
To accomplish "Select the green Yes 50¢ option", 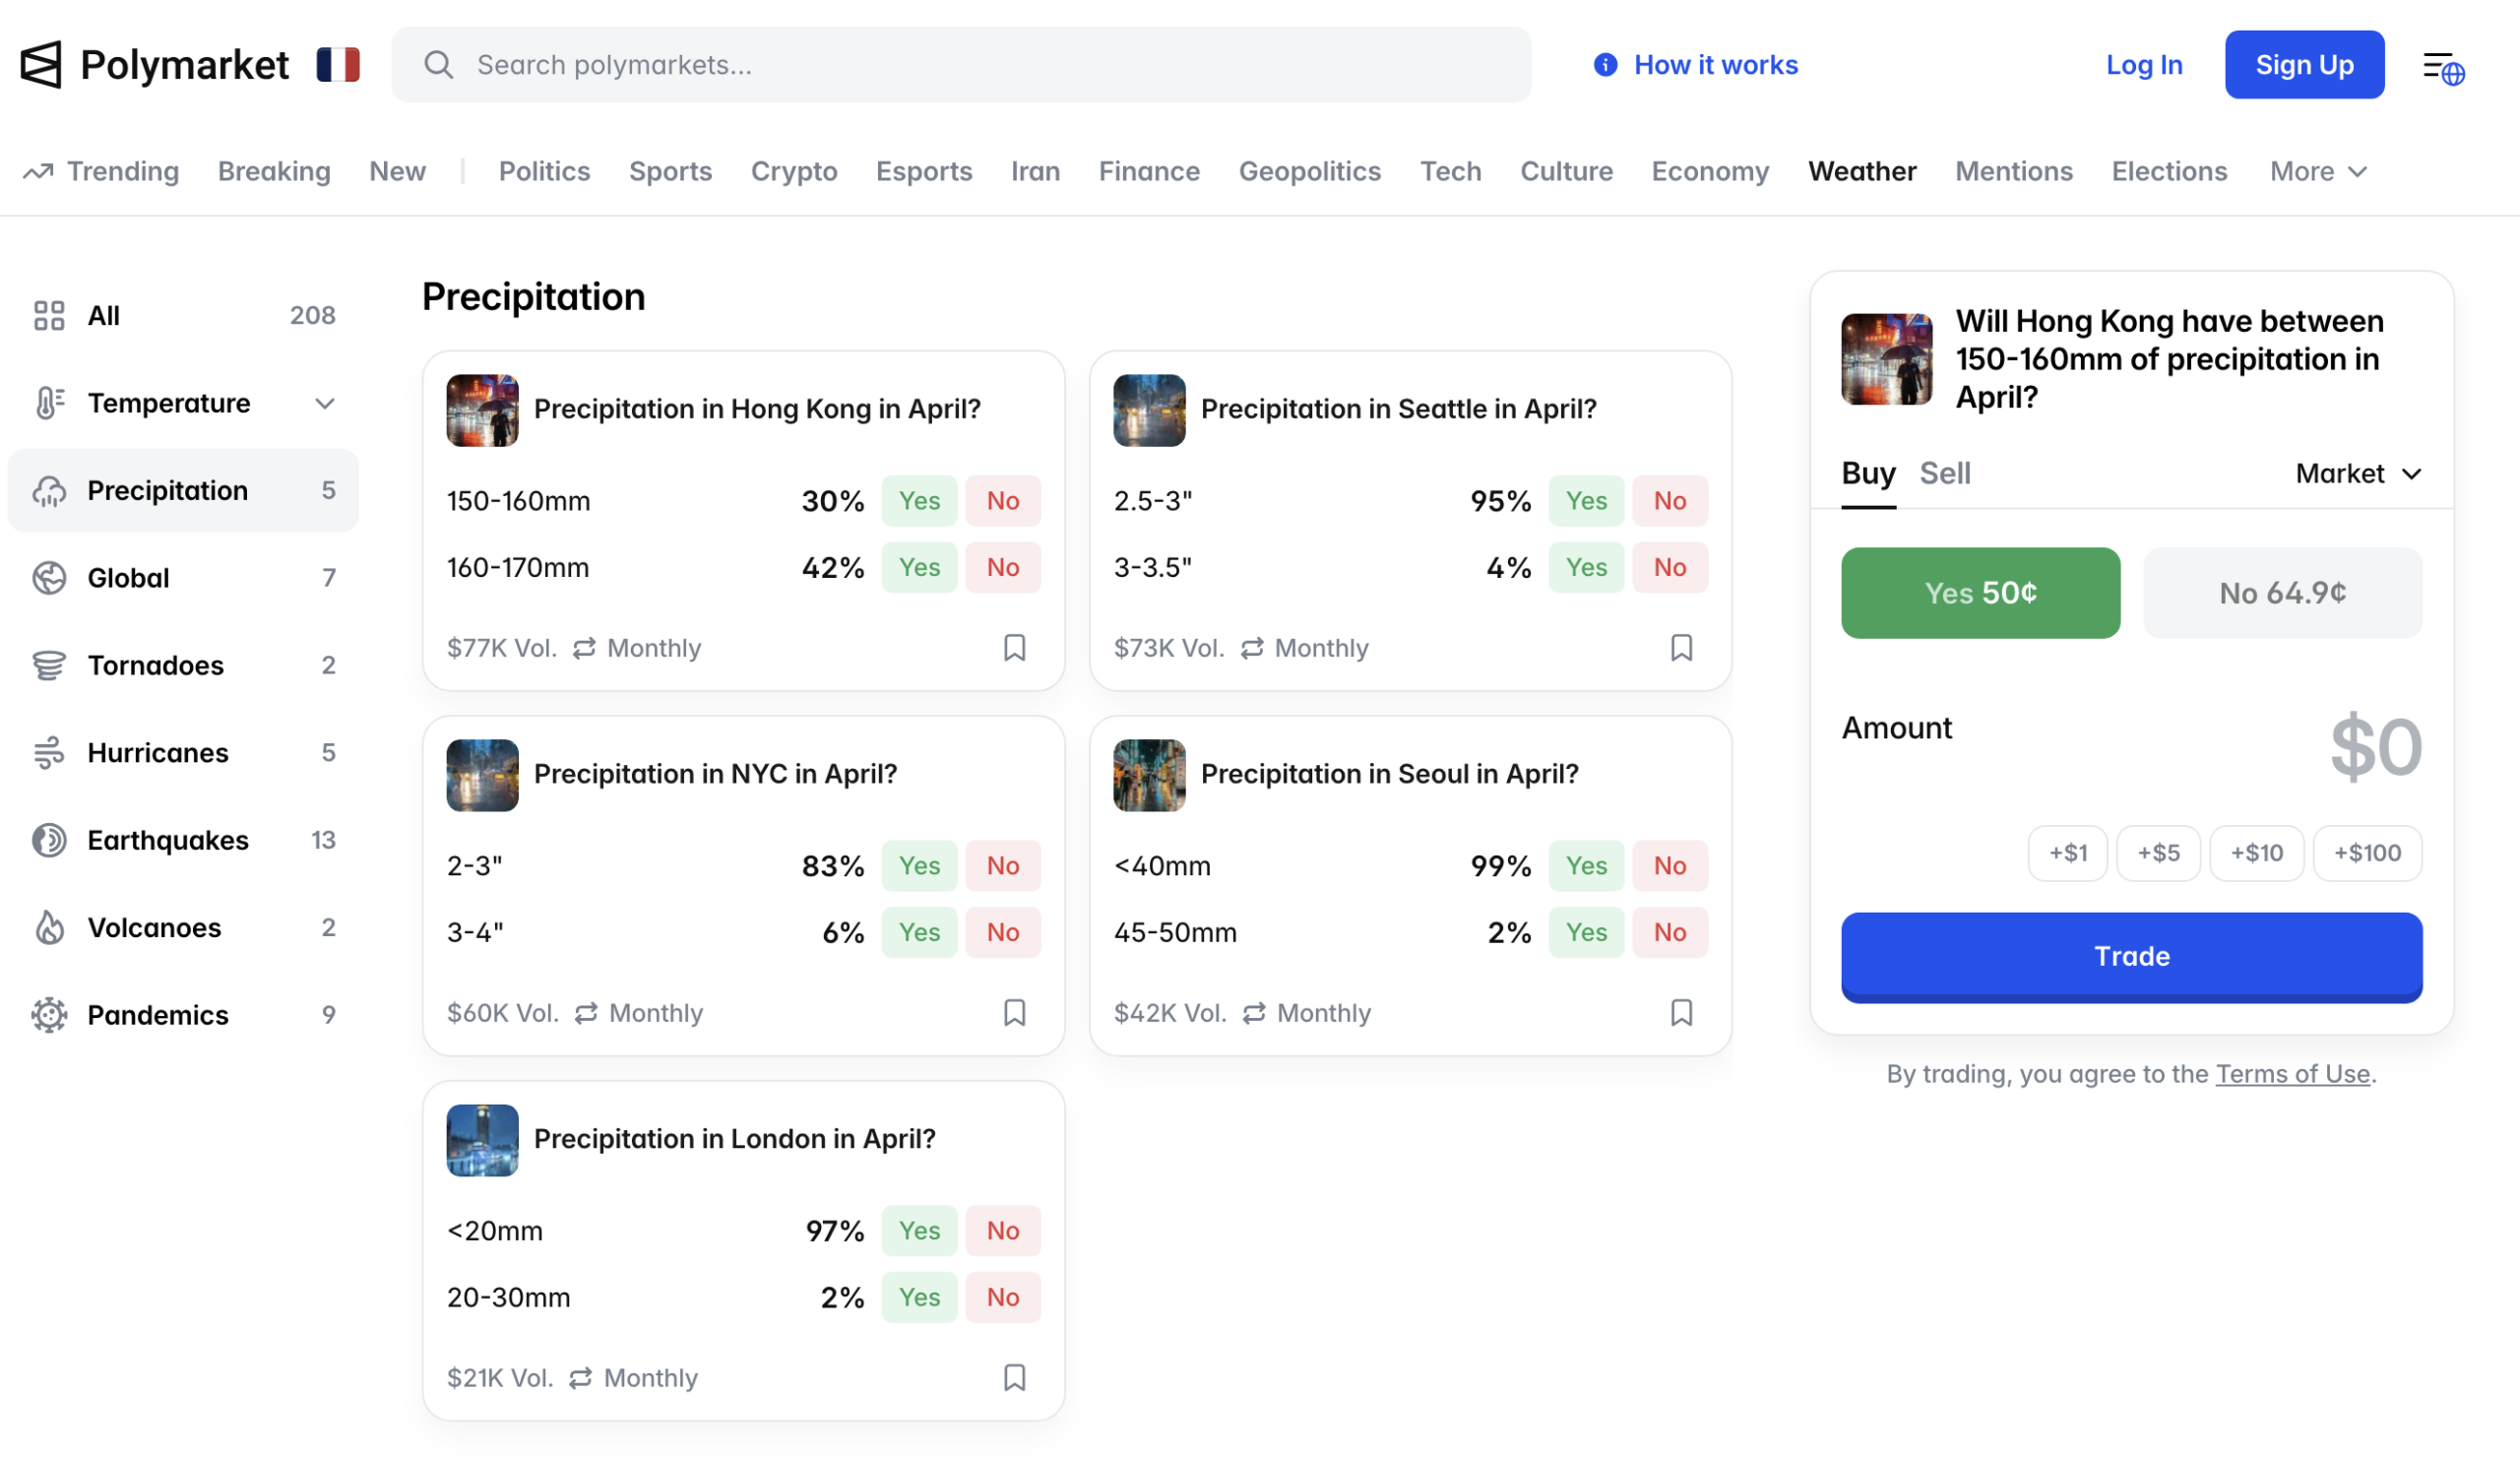I will [x=1980, y=592].
